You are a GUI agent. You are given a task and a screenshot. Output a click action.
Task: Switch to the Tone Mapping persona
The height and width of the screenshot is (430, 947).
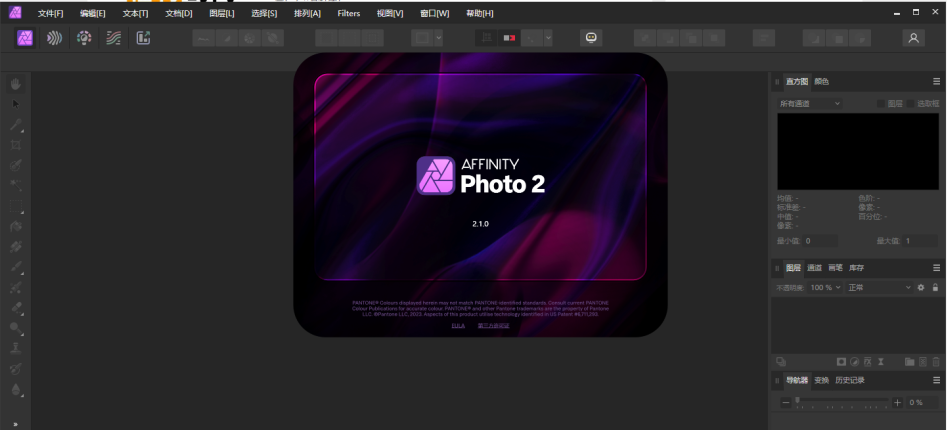point(114,38)
